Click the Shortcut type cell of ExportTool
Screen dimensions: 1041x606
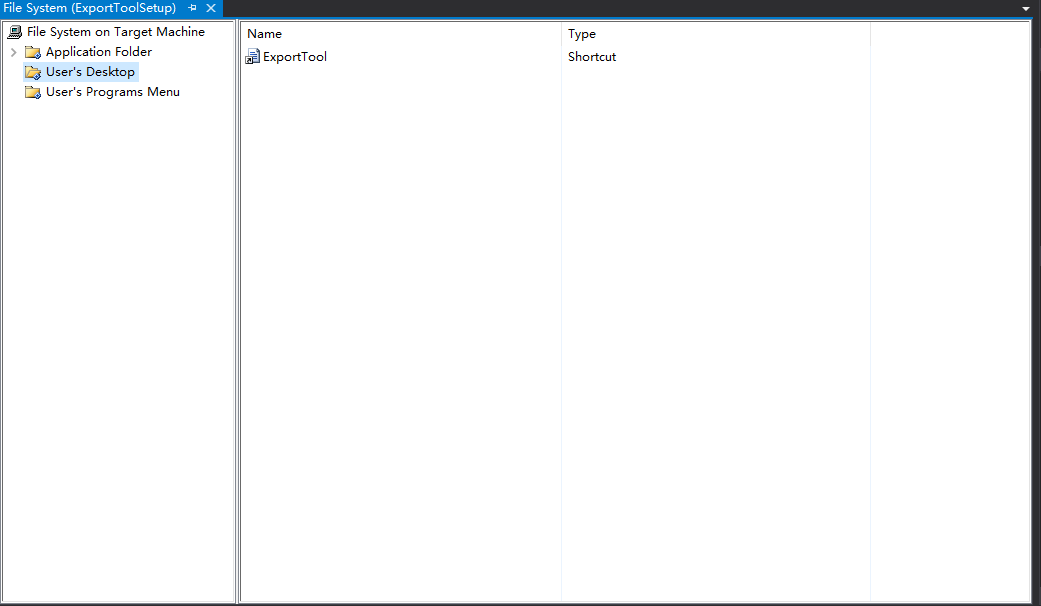tap(592, 57)
